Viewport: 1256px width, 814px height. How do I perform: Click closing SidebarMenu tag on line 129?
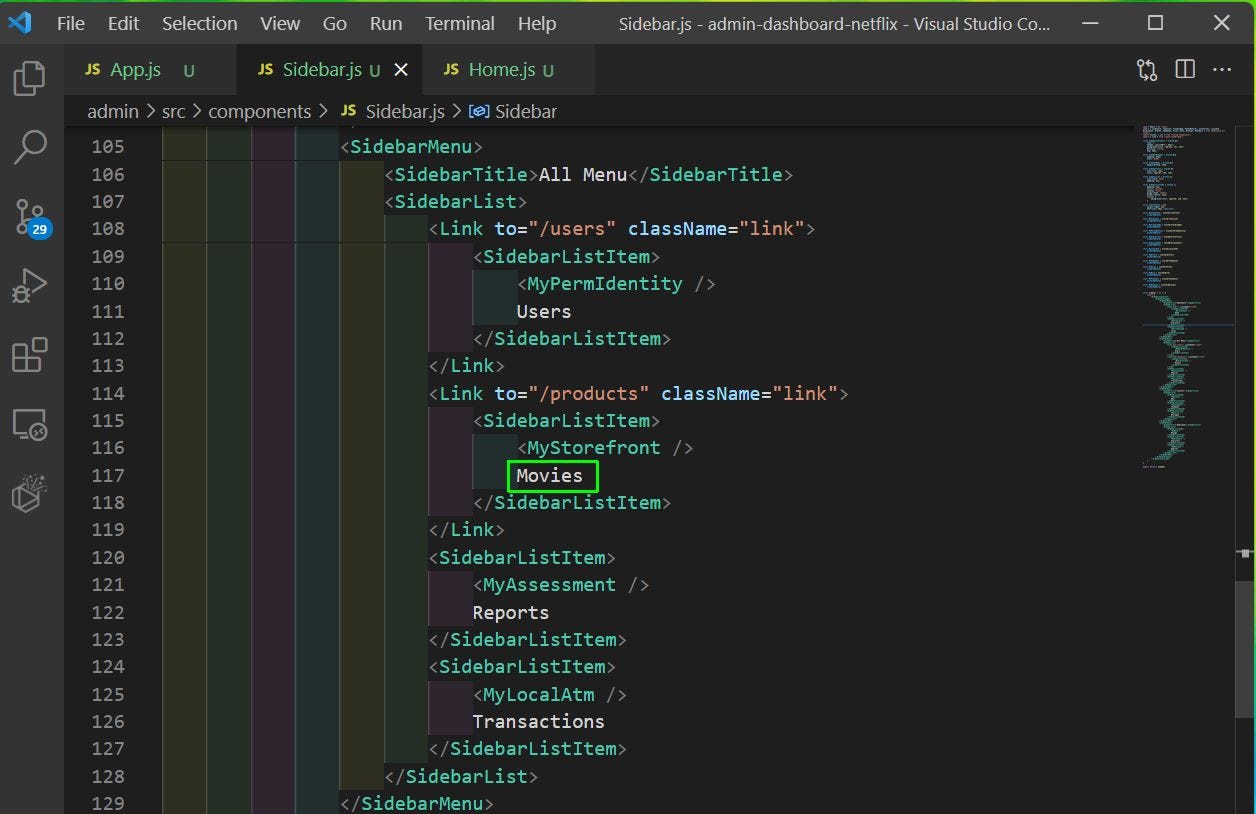[417, 803]
